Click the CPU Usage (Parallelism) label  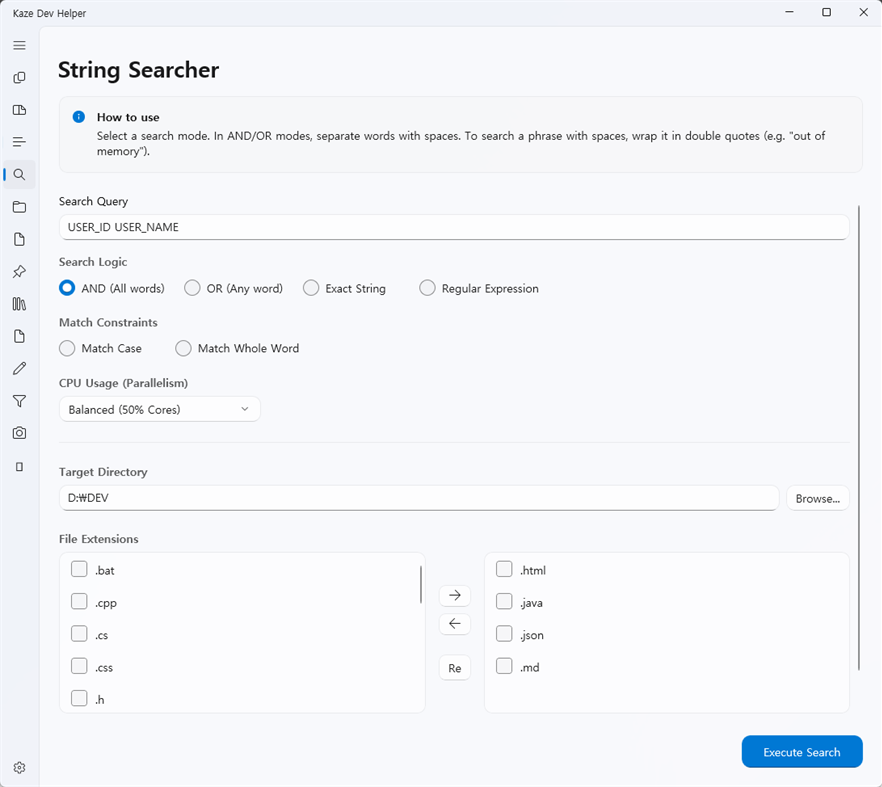tap(123, 383)
